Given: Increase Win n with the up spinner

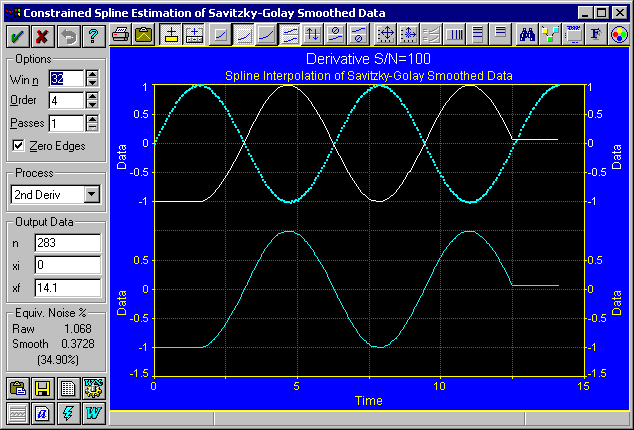Looking at the screenshot, I should point(92,74).
